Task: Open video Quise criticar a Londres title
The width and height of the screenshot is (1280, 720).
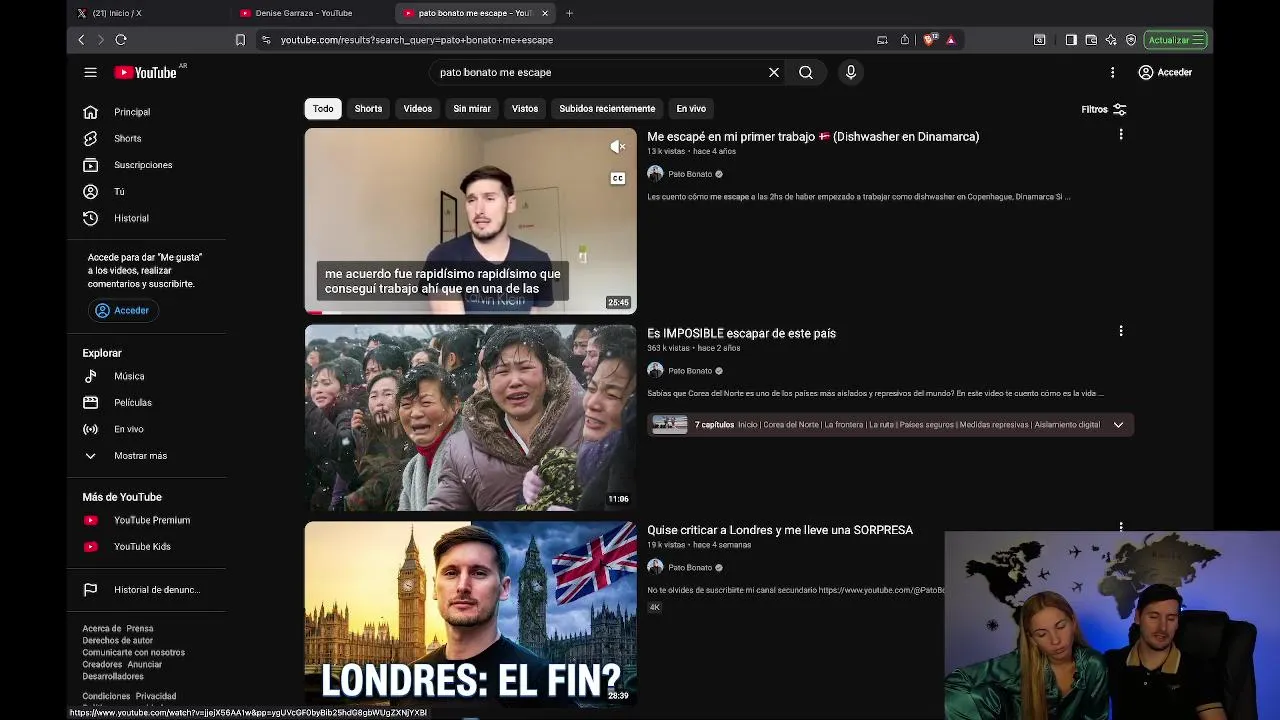Action: point(780,530)
